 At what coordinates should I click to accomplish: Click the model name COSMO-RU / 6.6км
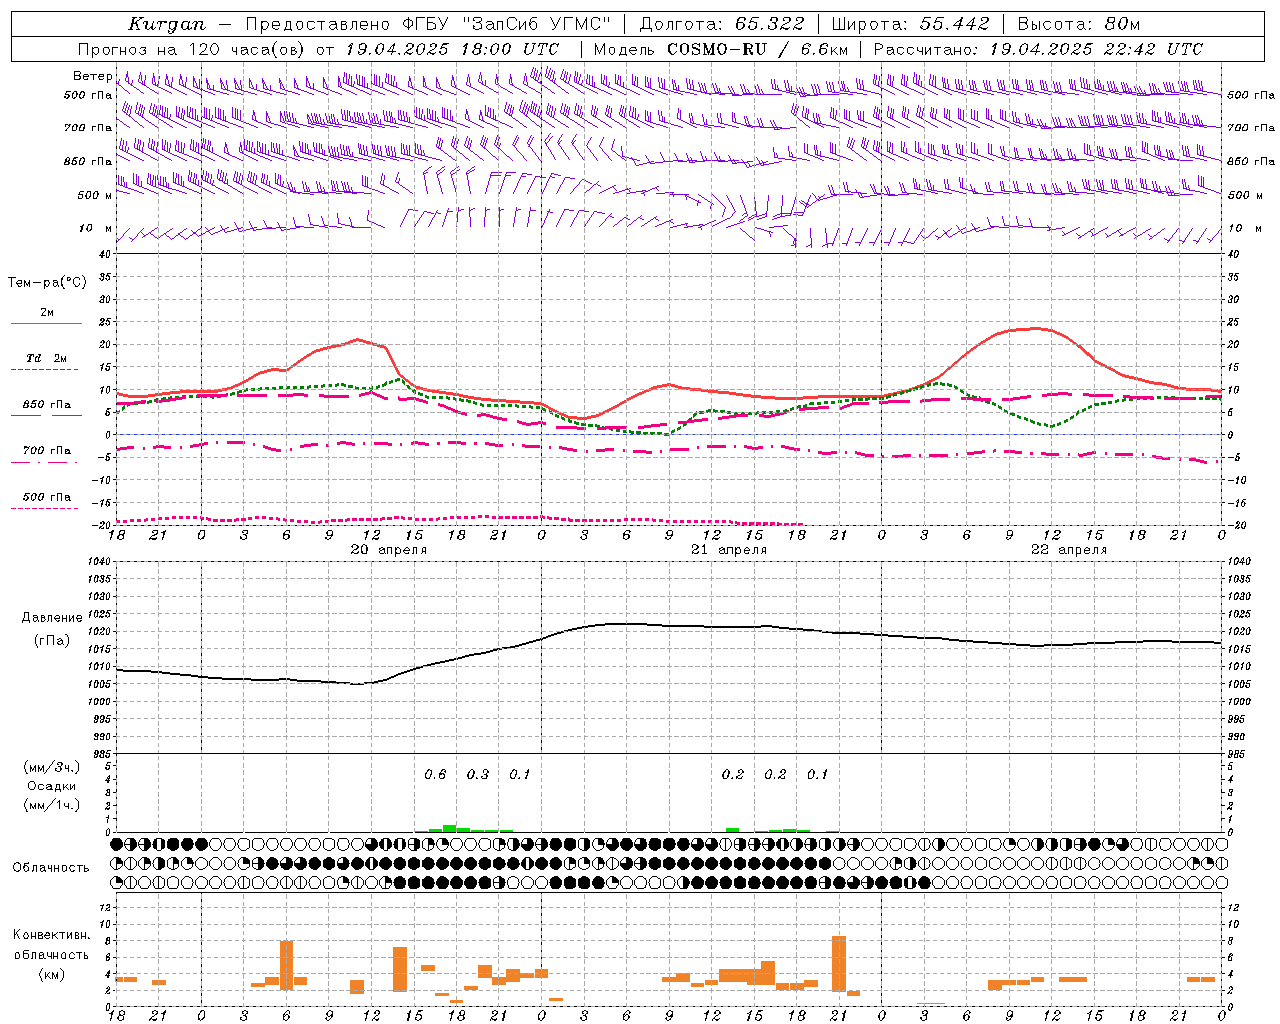(x=758, y=49)
